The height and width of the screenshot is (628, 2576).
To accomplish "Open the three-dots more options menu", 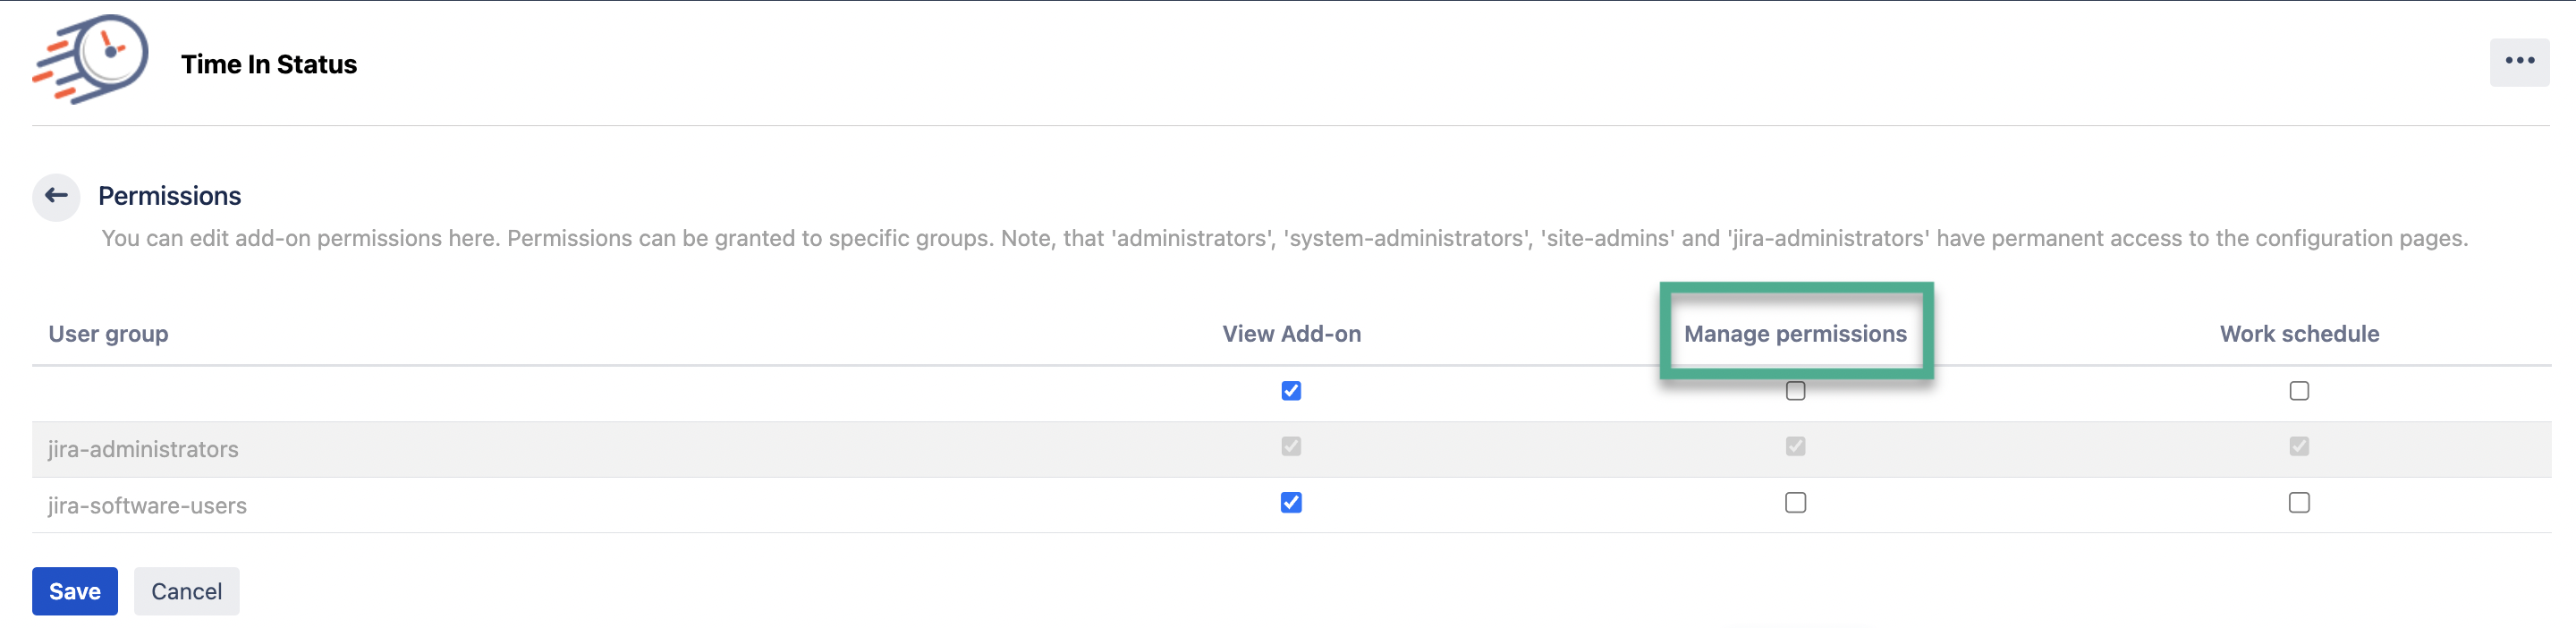I will coord(2518,62).
